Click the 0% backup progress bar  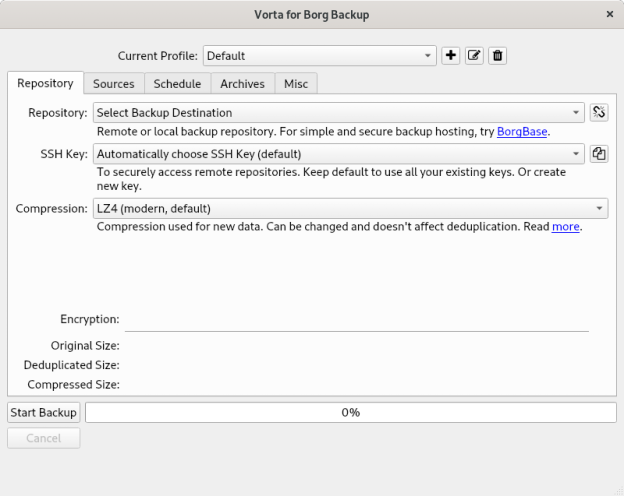350,412
